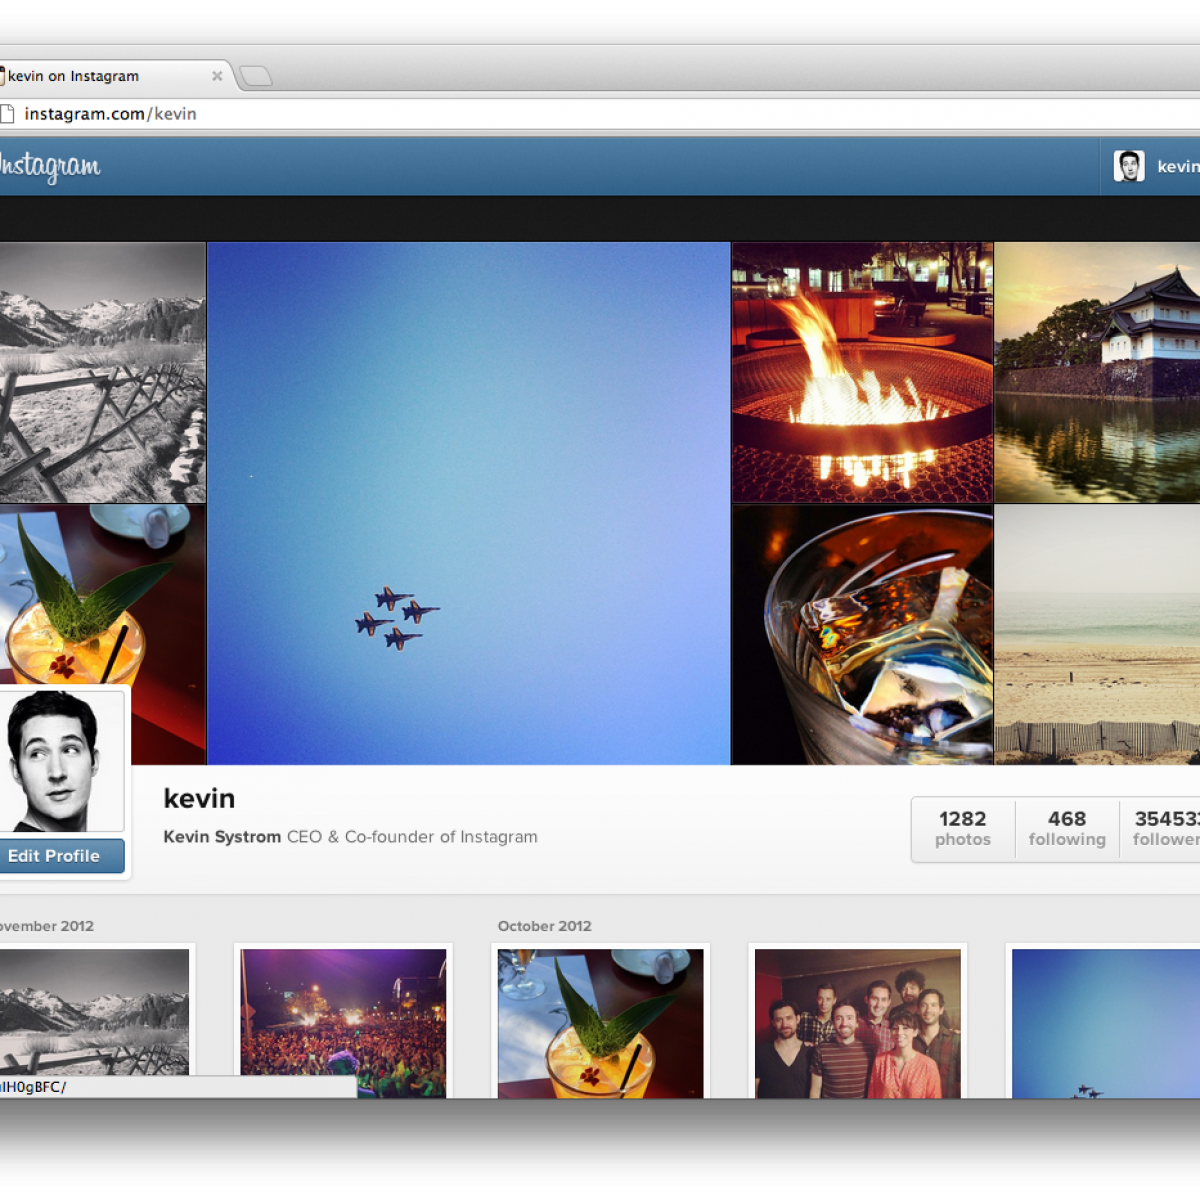The width and height of the screenshot is (1200, 1200).
Task: Click the small avatar icon in header
Action: pyautogui.click(x=1129, y=166)
